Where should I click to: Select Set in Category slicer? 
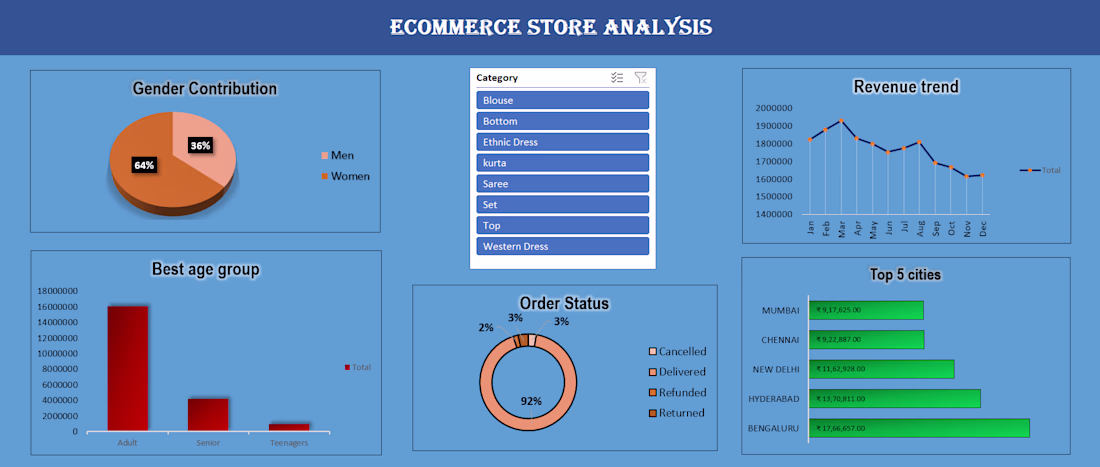(563, 205)
